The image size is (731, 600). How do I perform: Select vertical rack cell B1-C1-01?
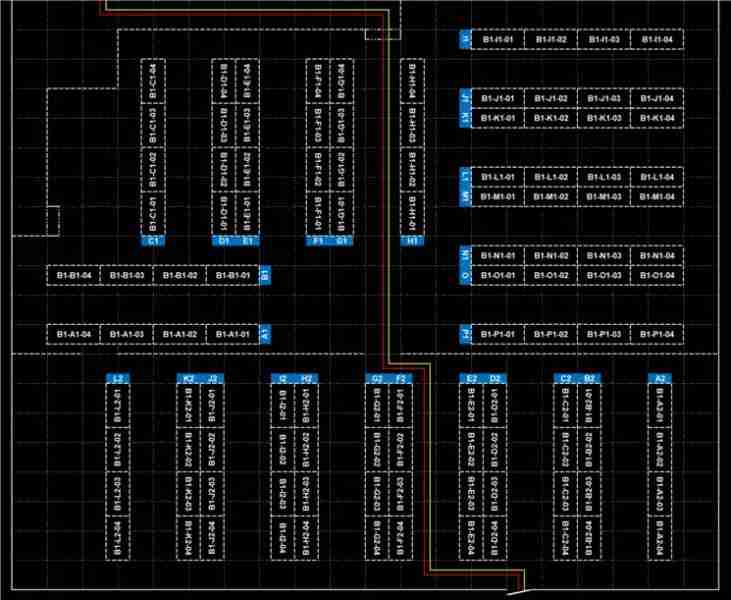(153, 214)
